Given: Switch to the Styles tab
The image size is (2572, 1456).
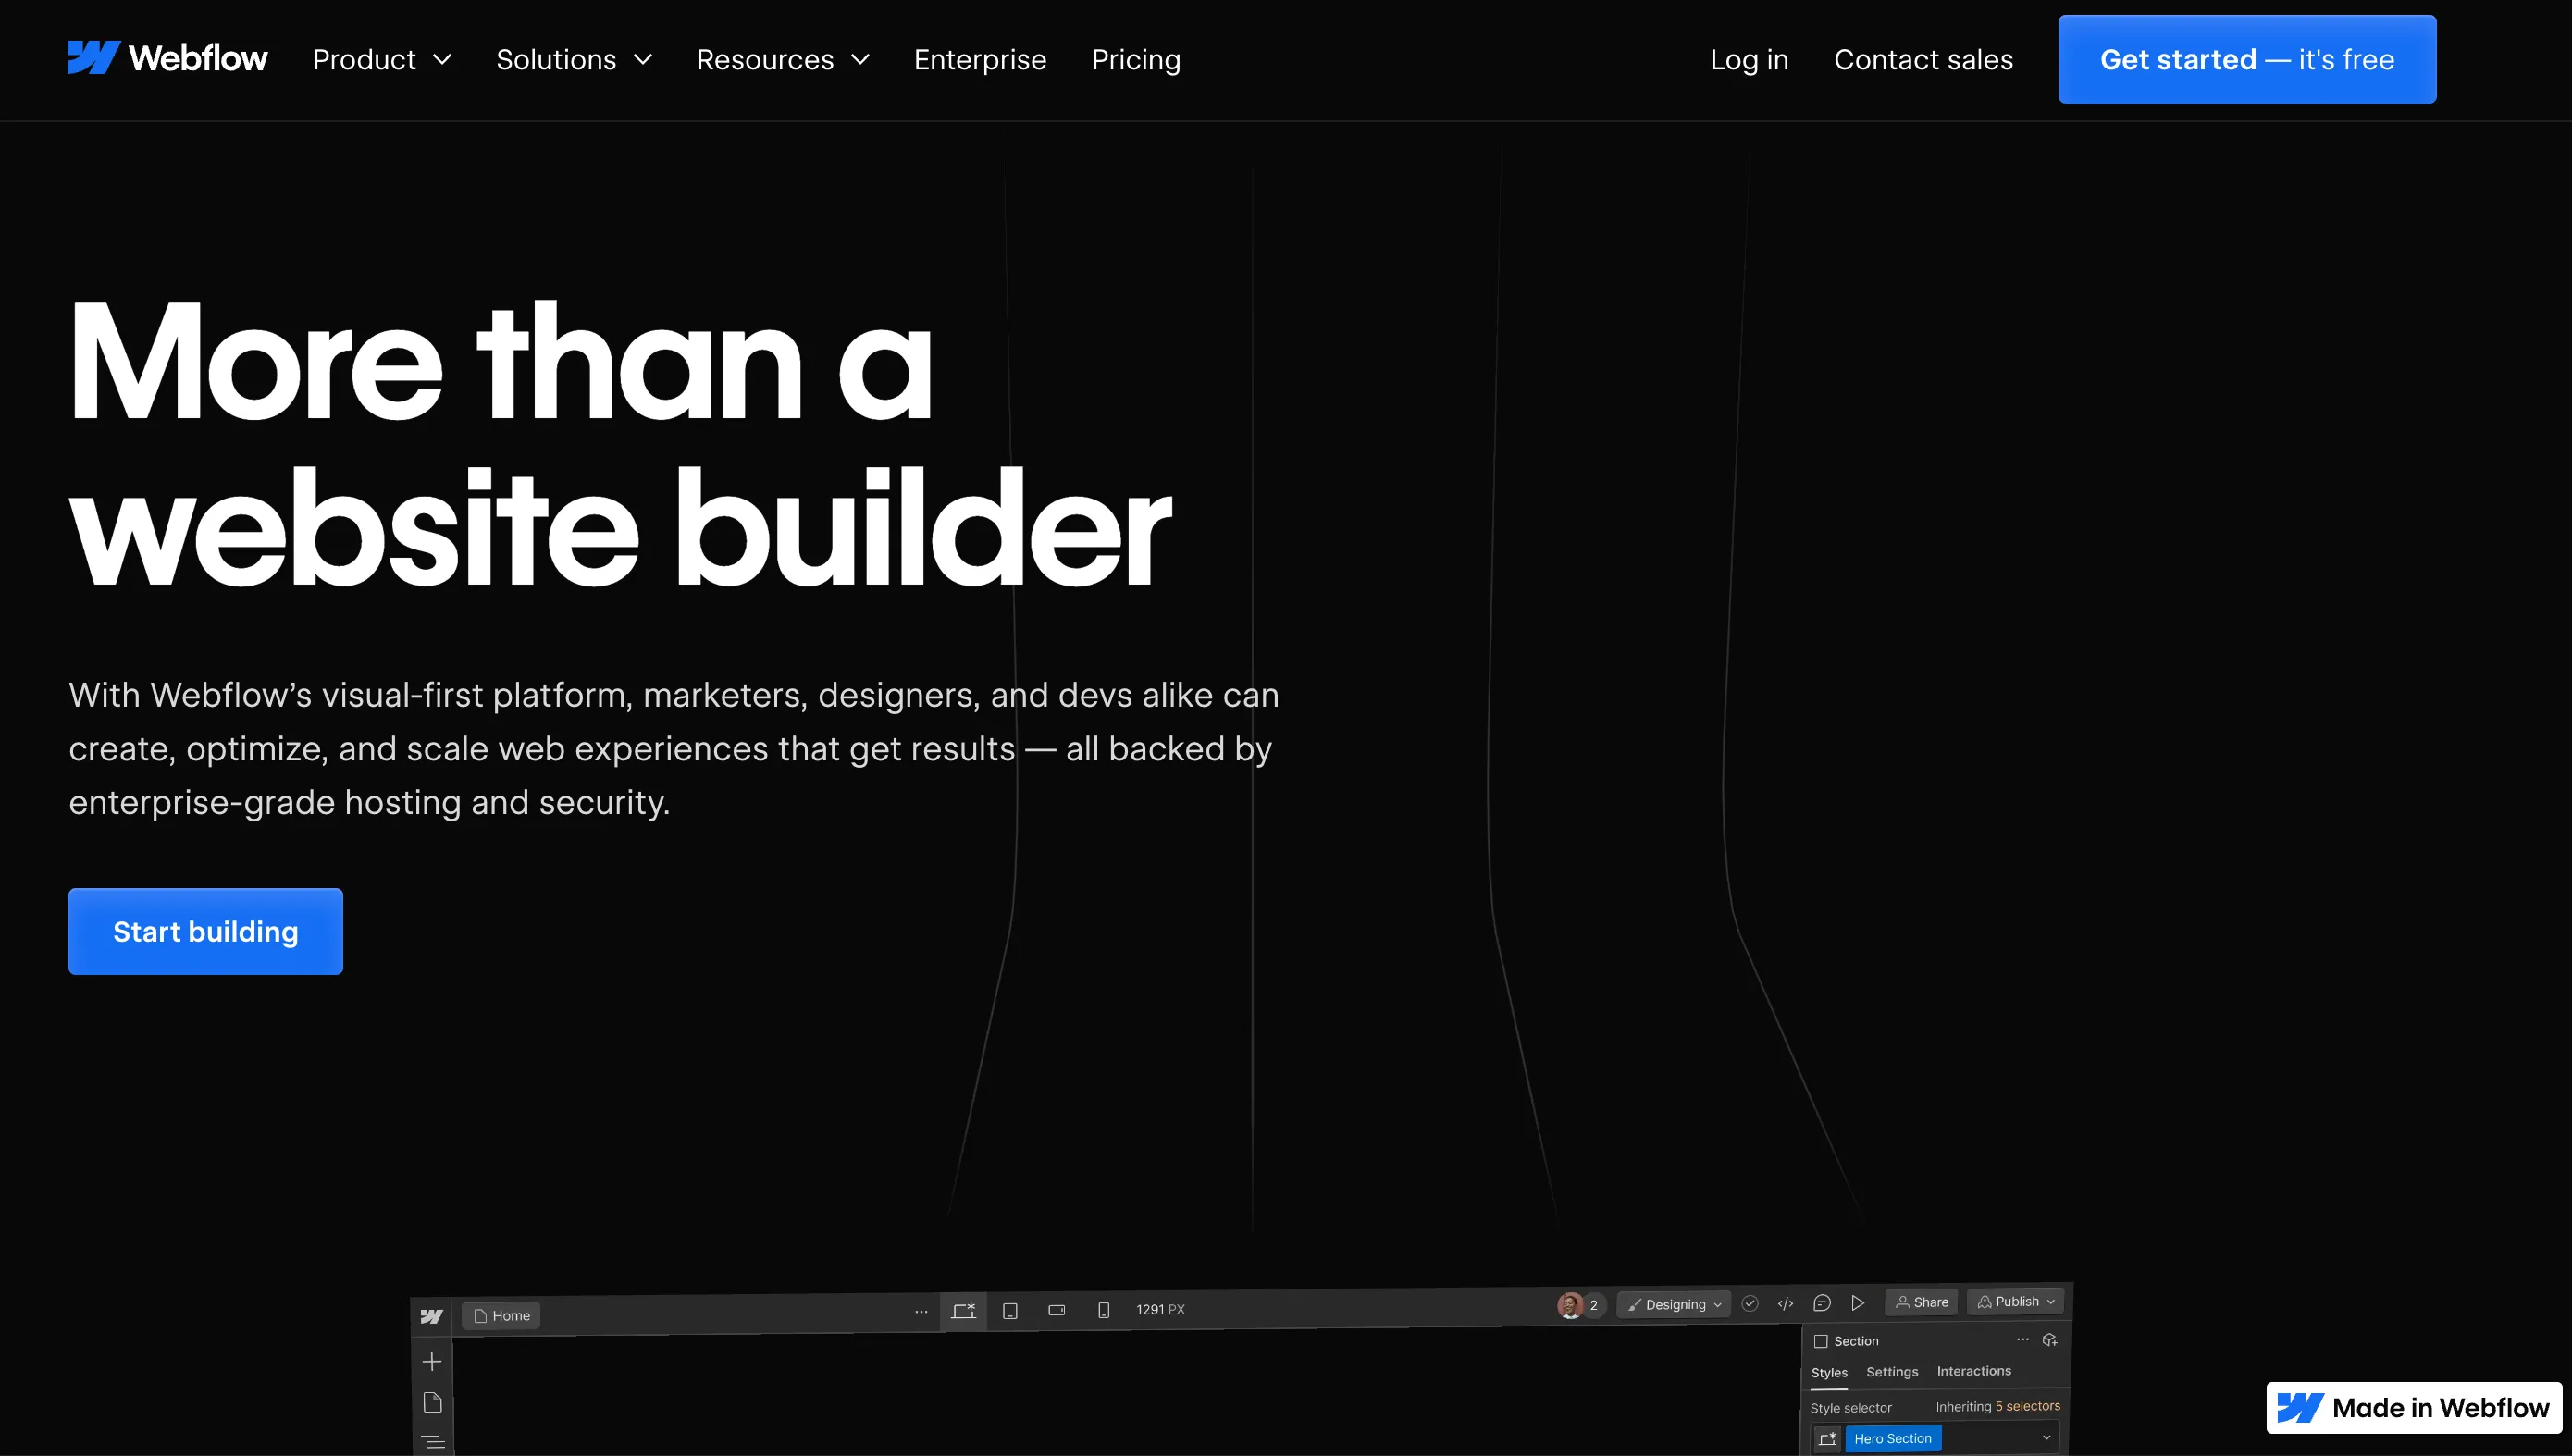Looking at the screenshot, I should [x=1829, y=1373].
